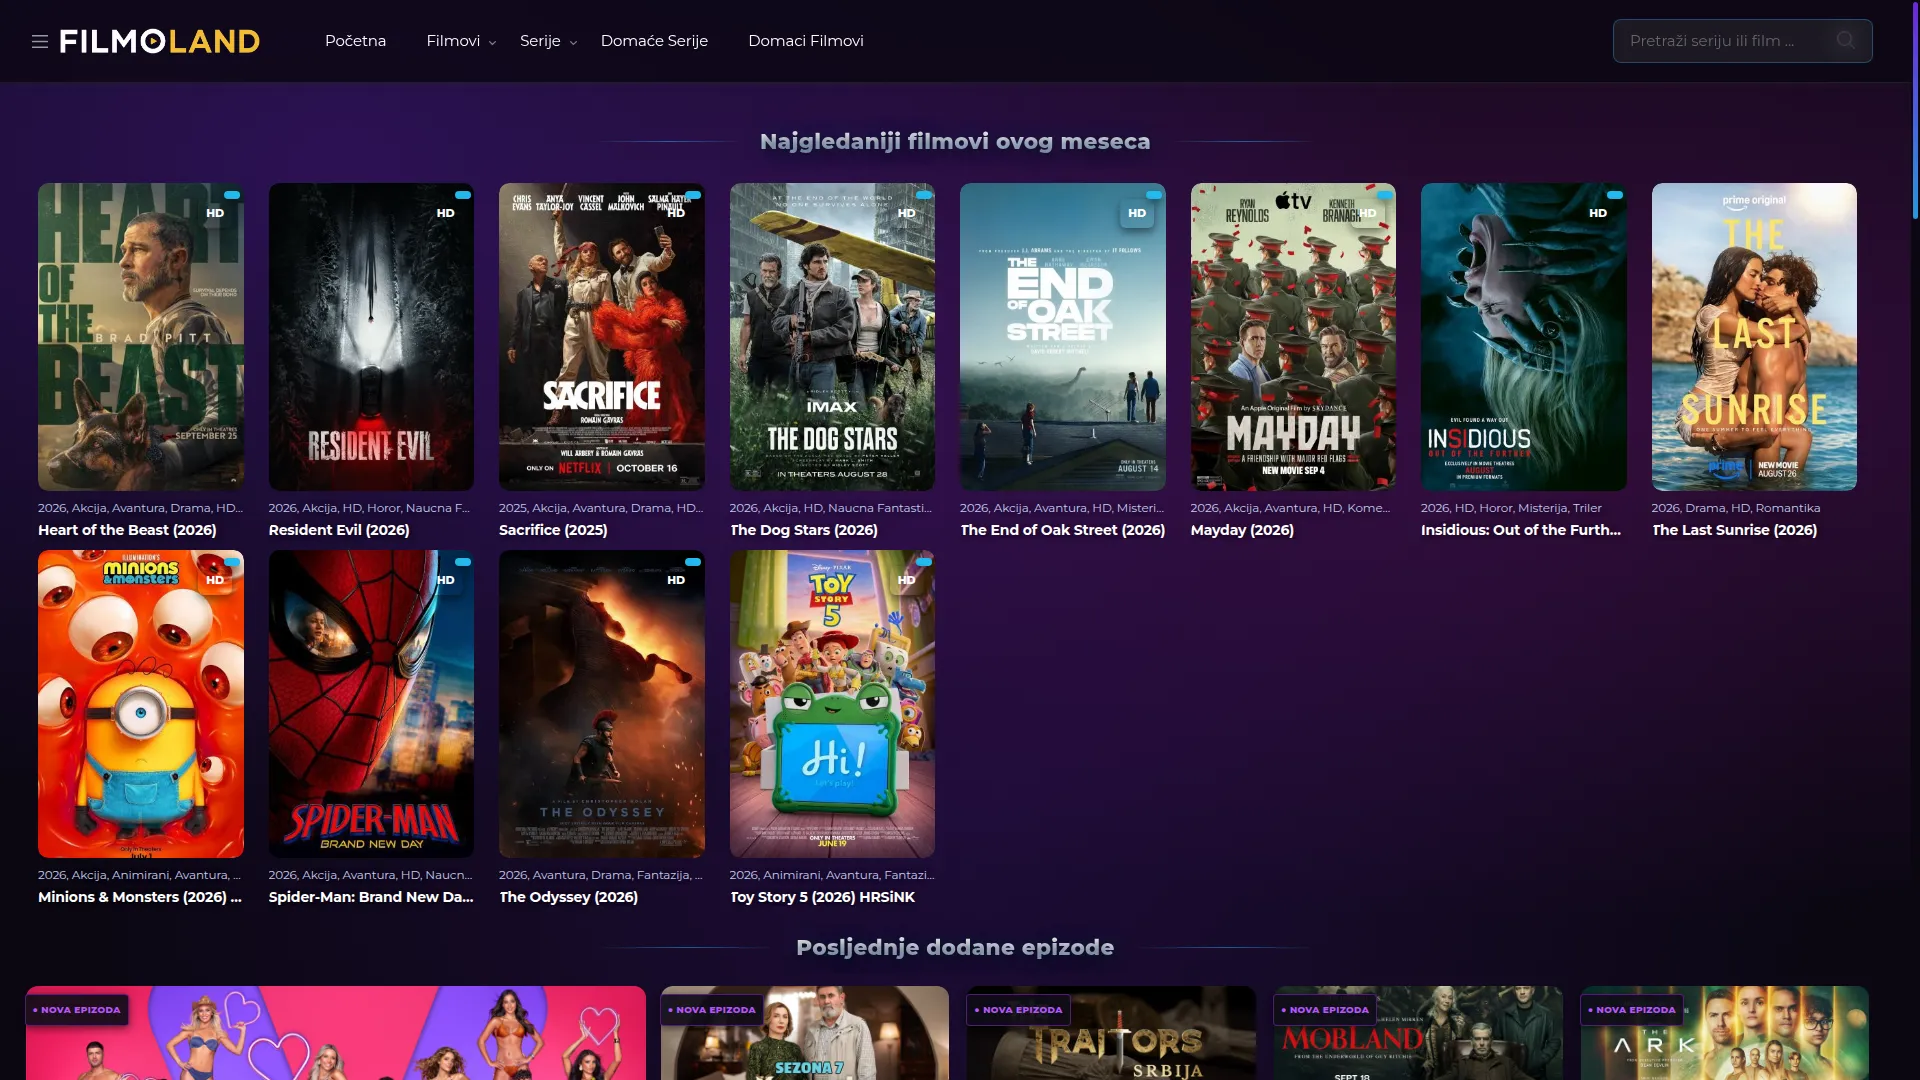Click genre tags under Mayday

tap(1290, 508)
